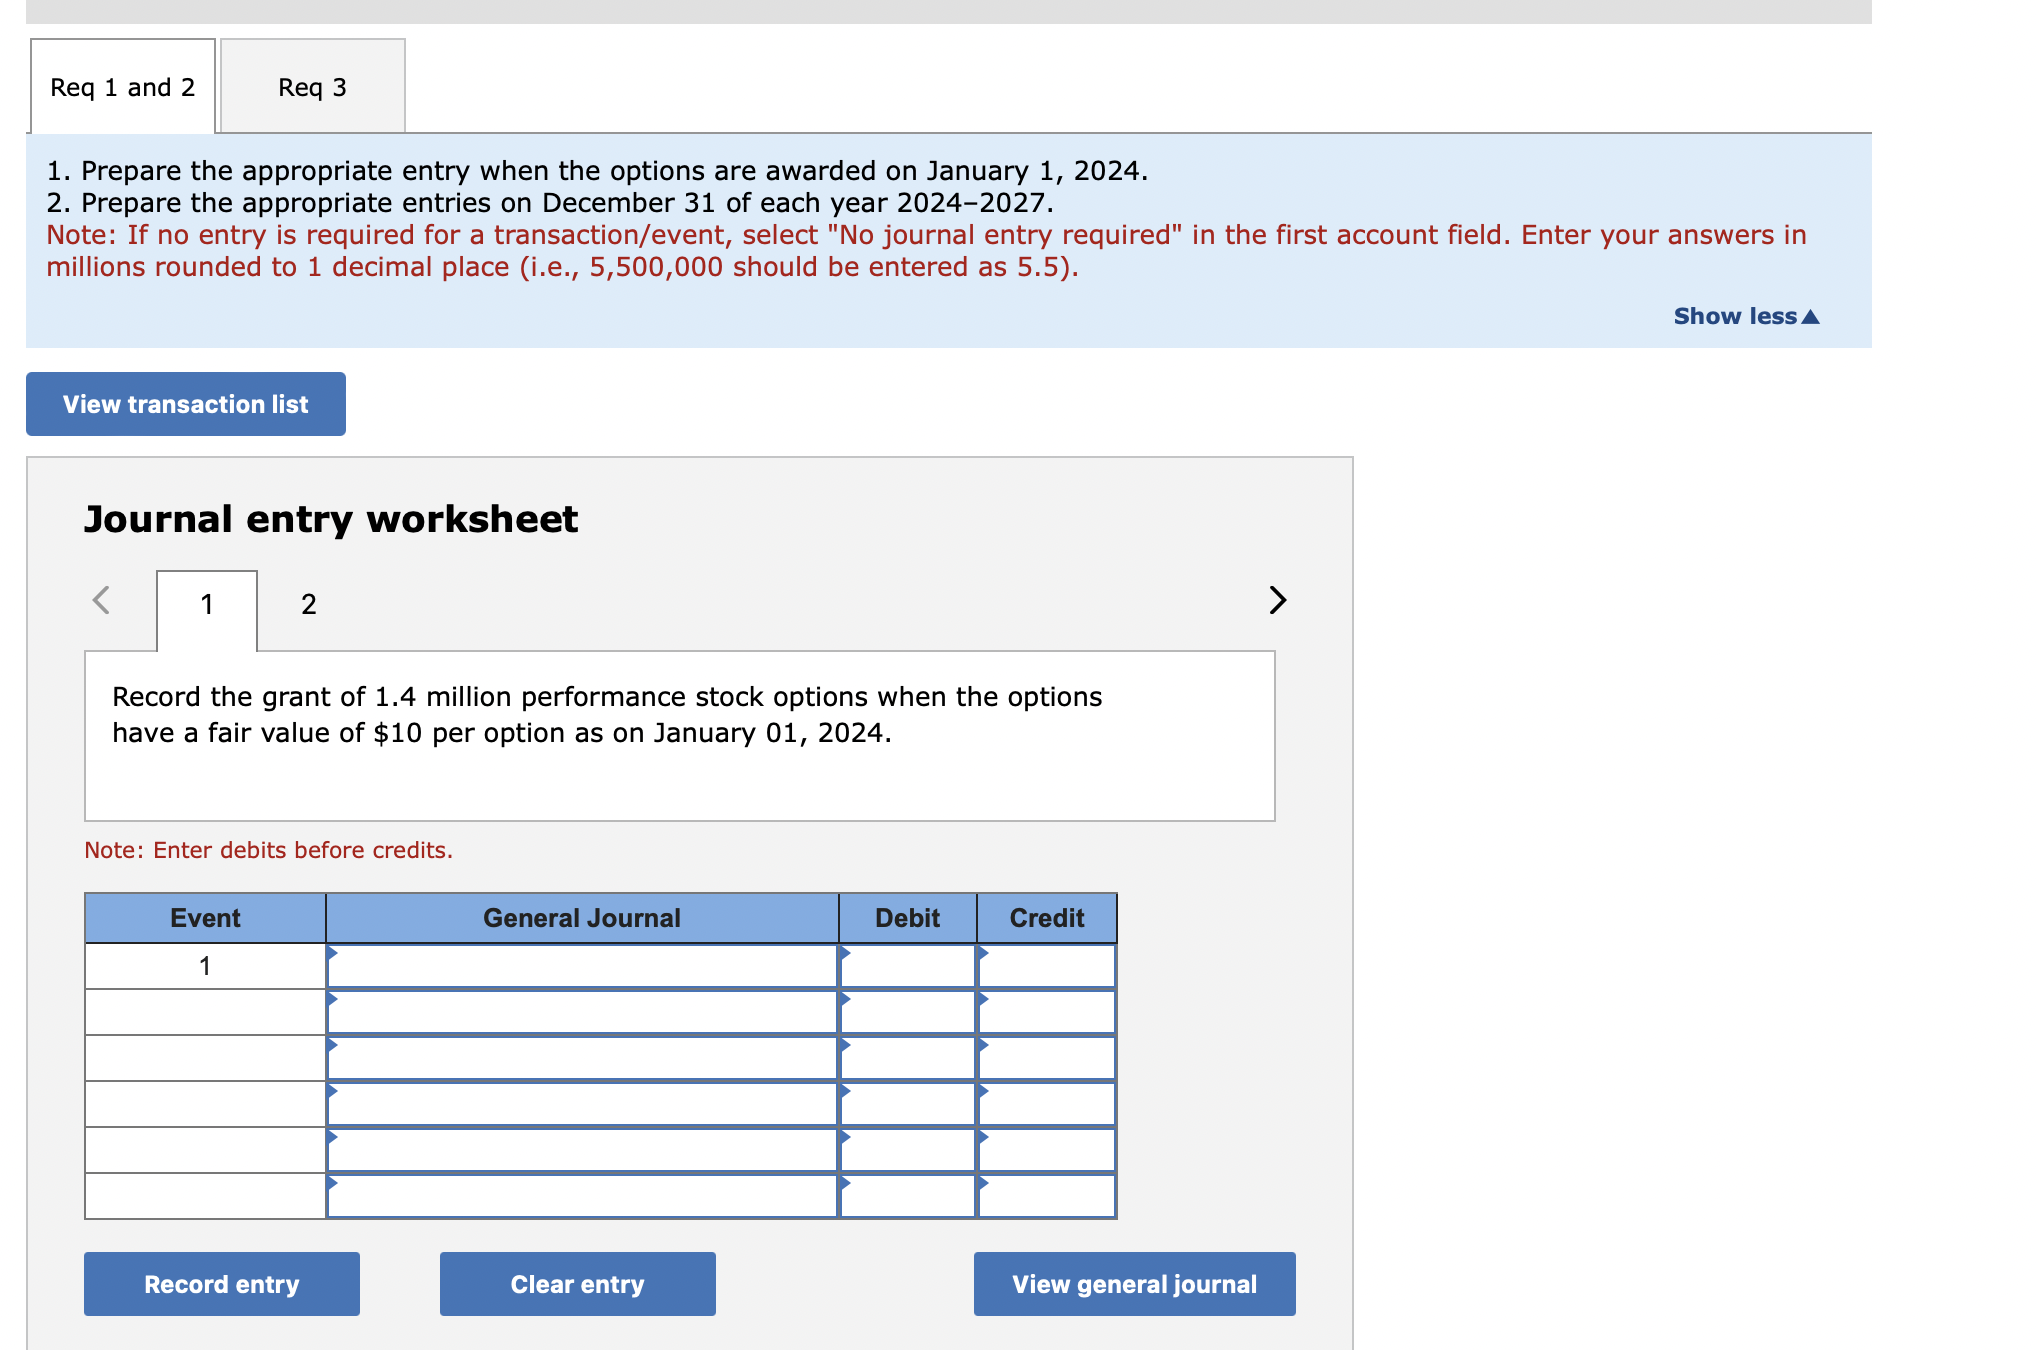Click the first row Credit field

click(1046, 966)
